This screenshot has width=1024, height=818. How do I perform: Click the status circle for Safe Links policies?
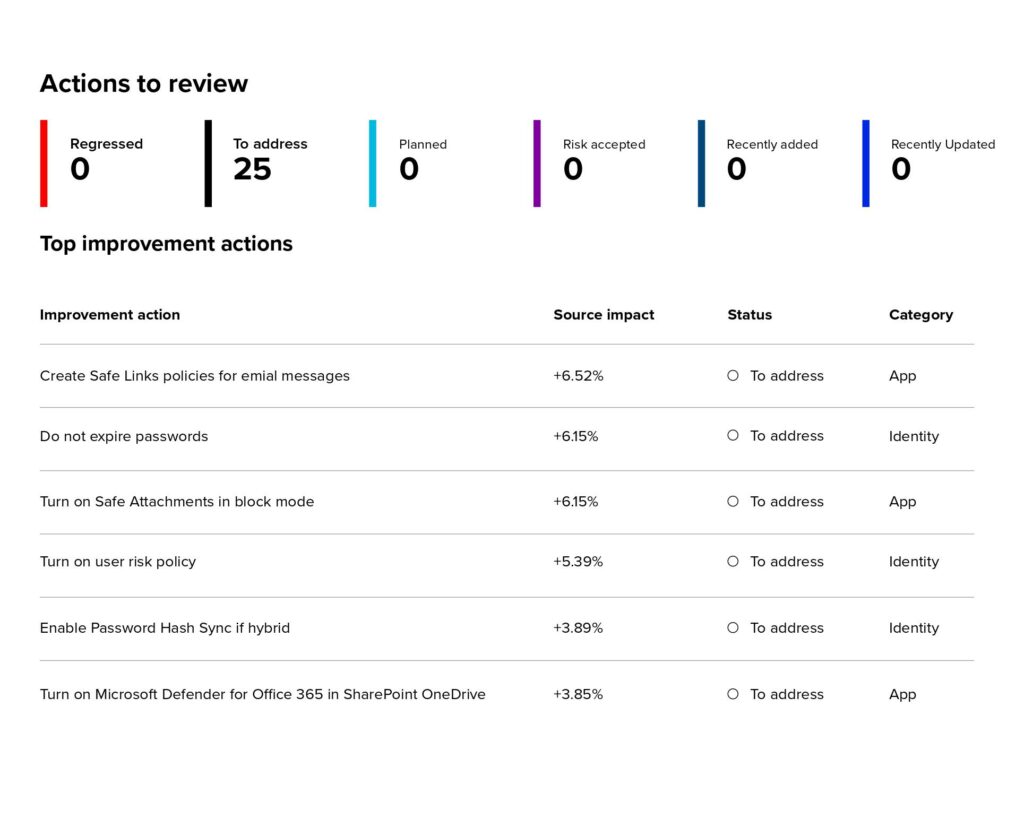pos(733,375)
